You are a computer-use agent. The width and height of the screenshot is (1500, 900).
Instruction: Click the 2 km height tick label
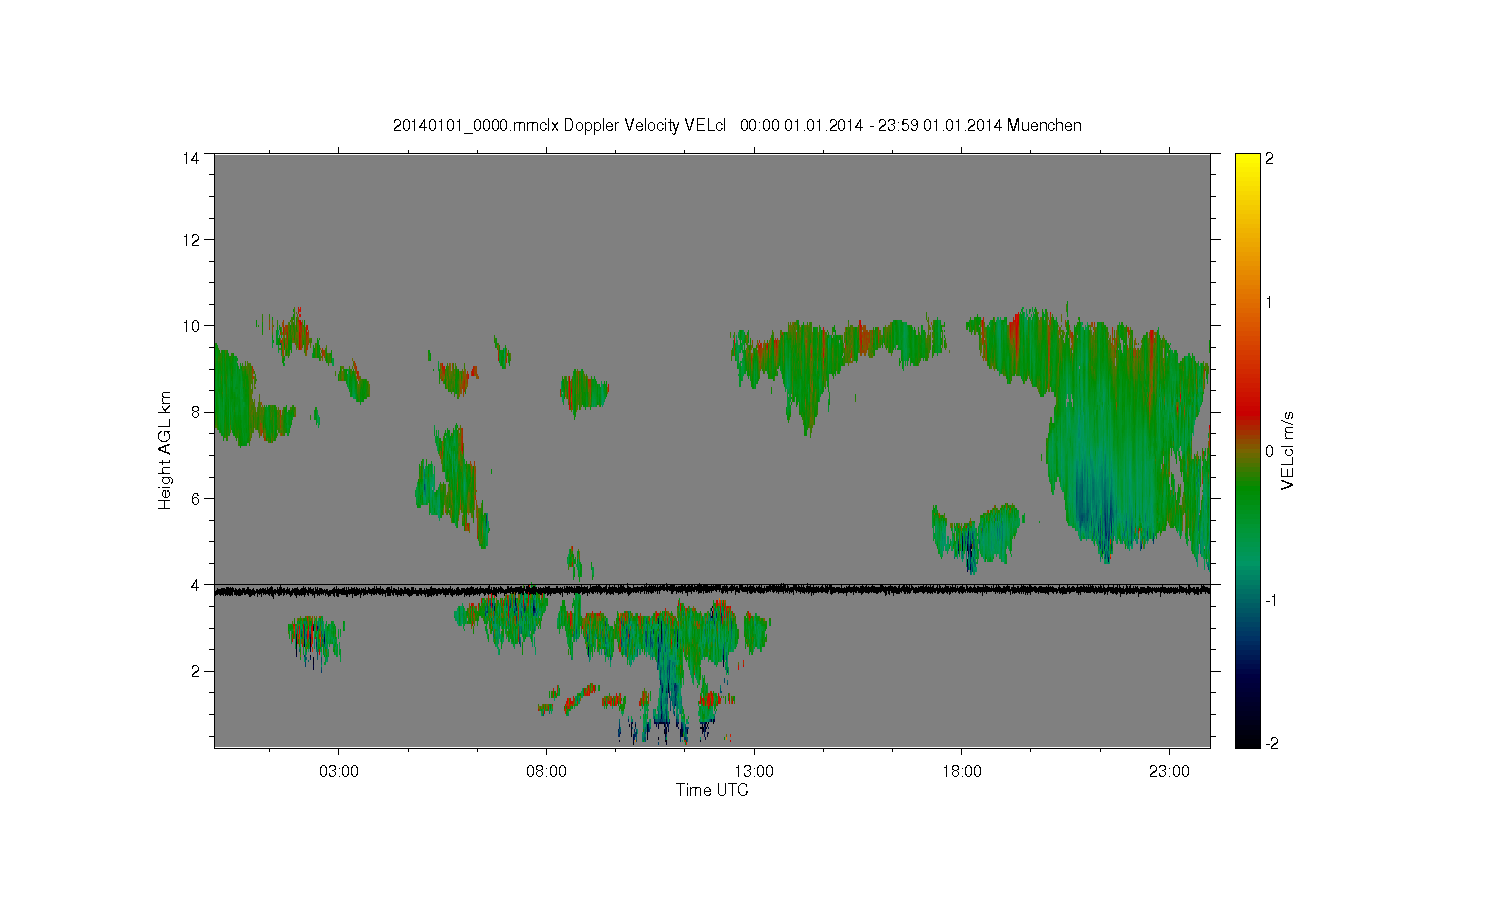click(x=195, y=671)
